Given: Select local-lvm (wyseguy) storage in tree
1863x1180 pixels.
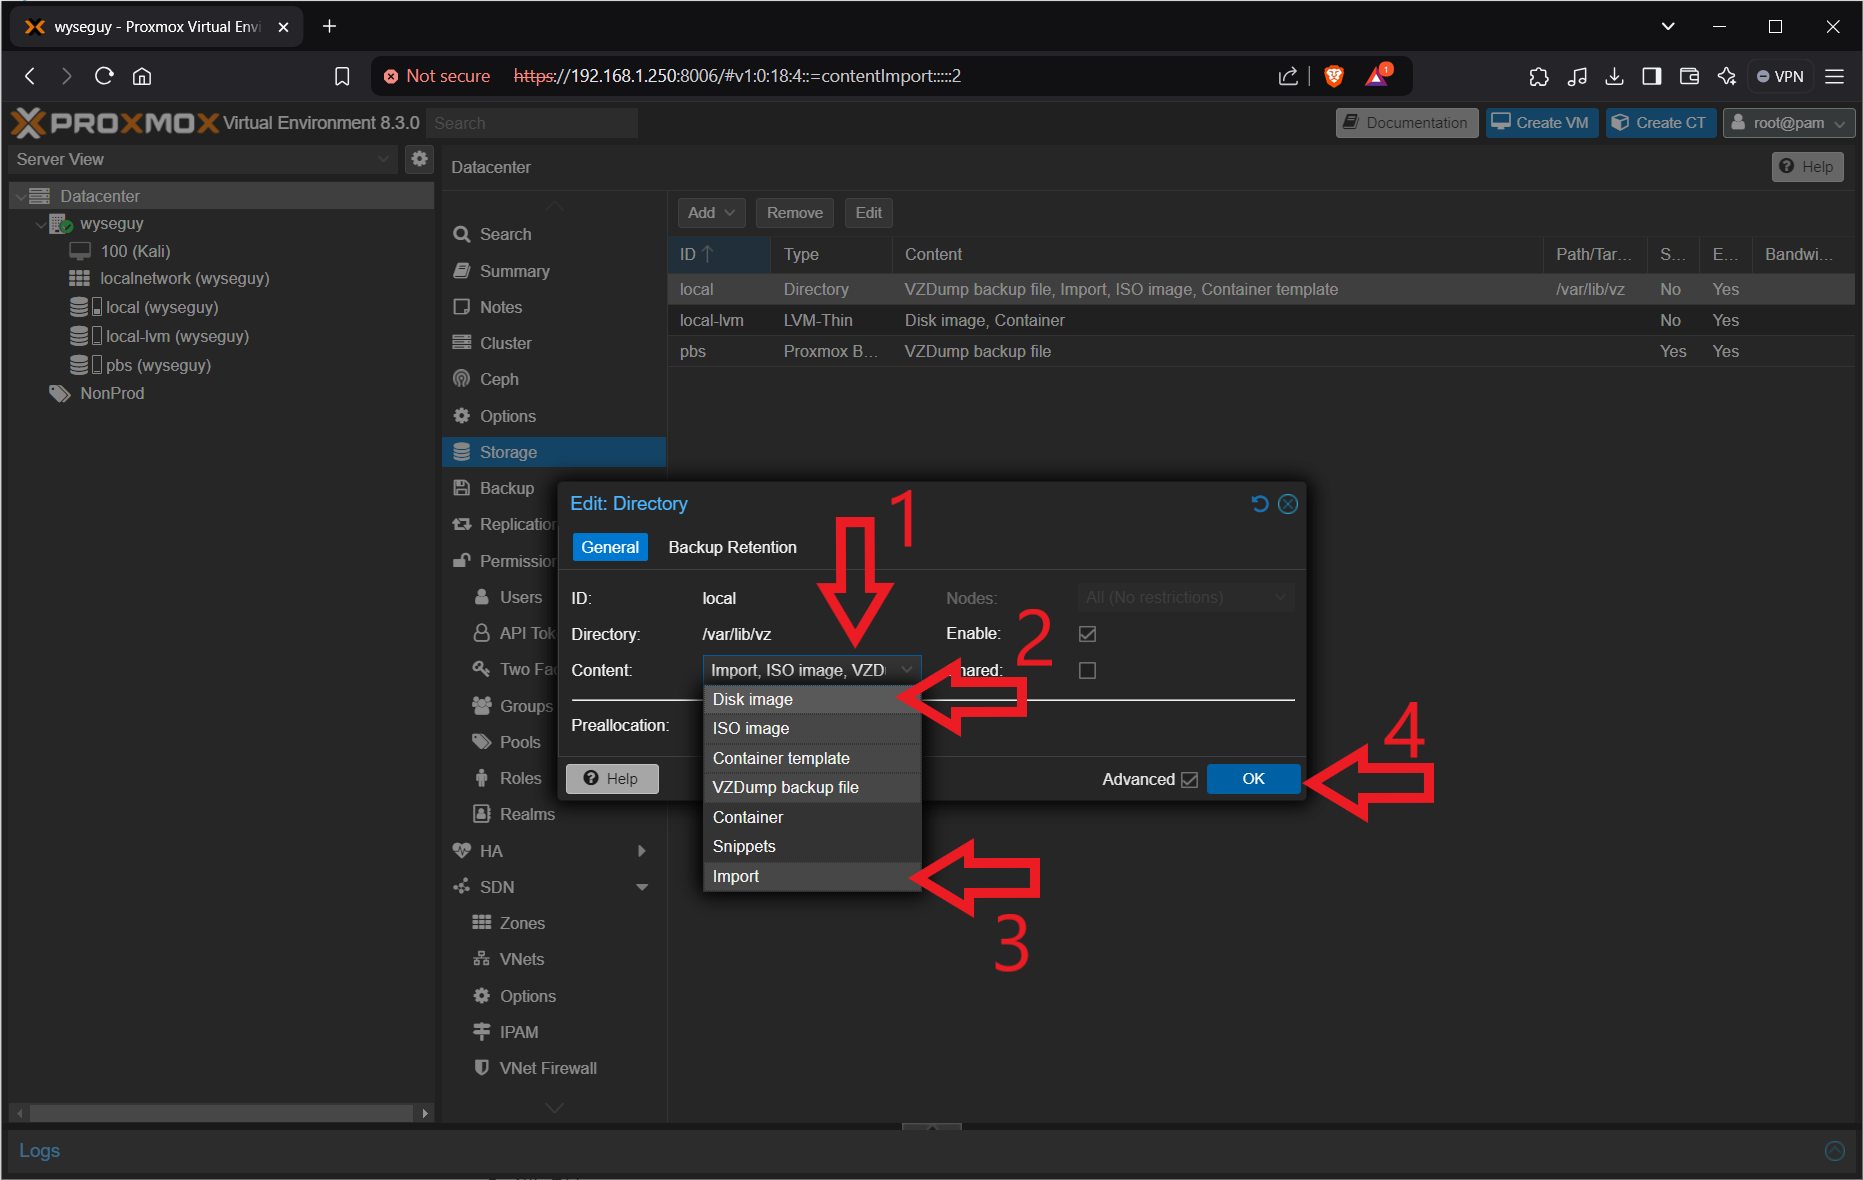Looking at the screenshot, I should tap(177, 336).
